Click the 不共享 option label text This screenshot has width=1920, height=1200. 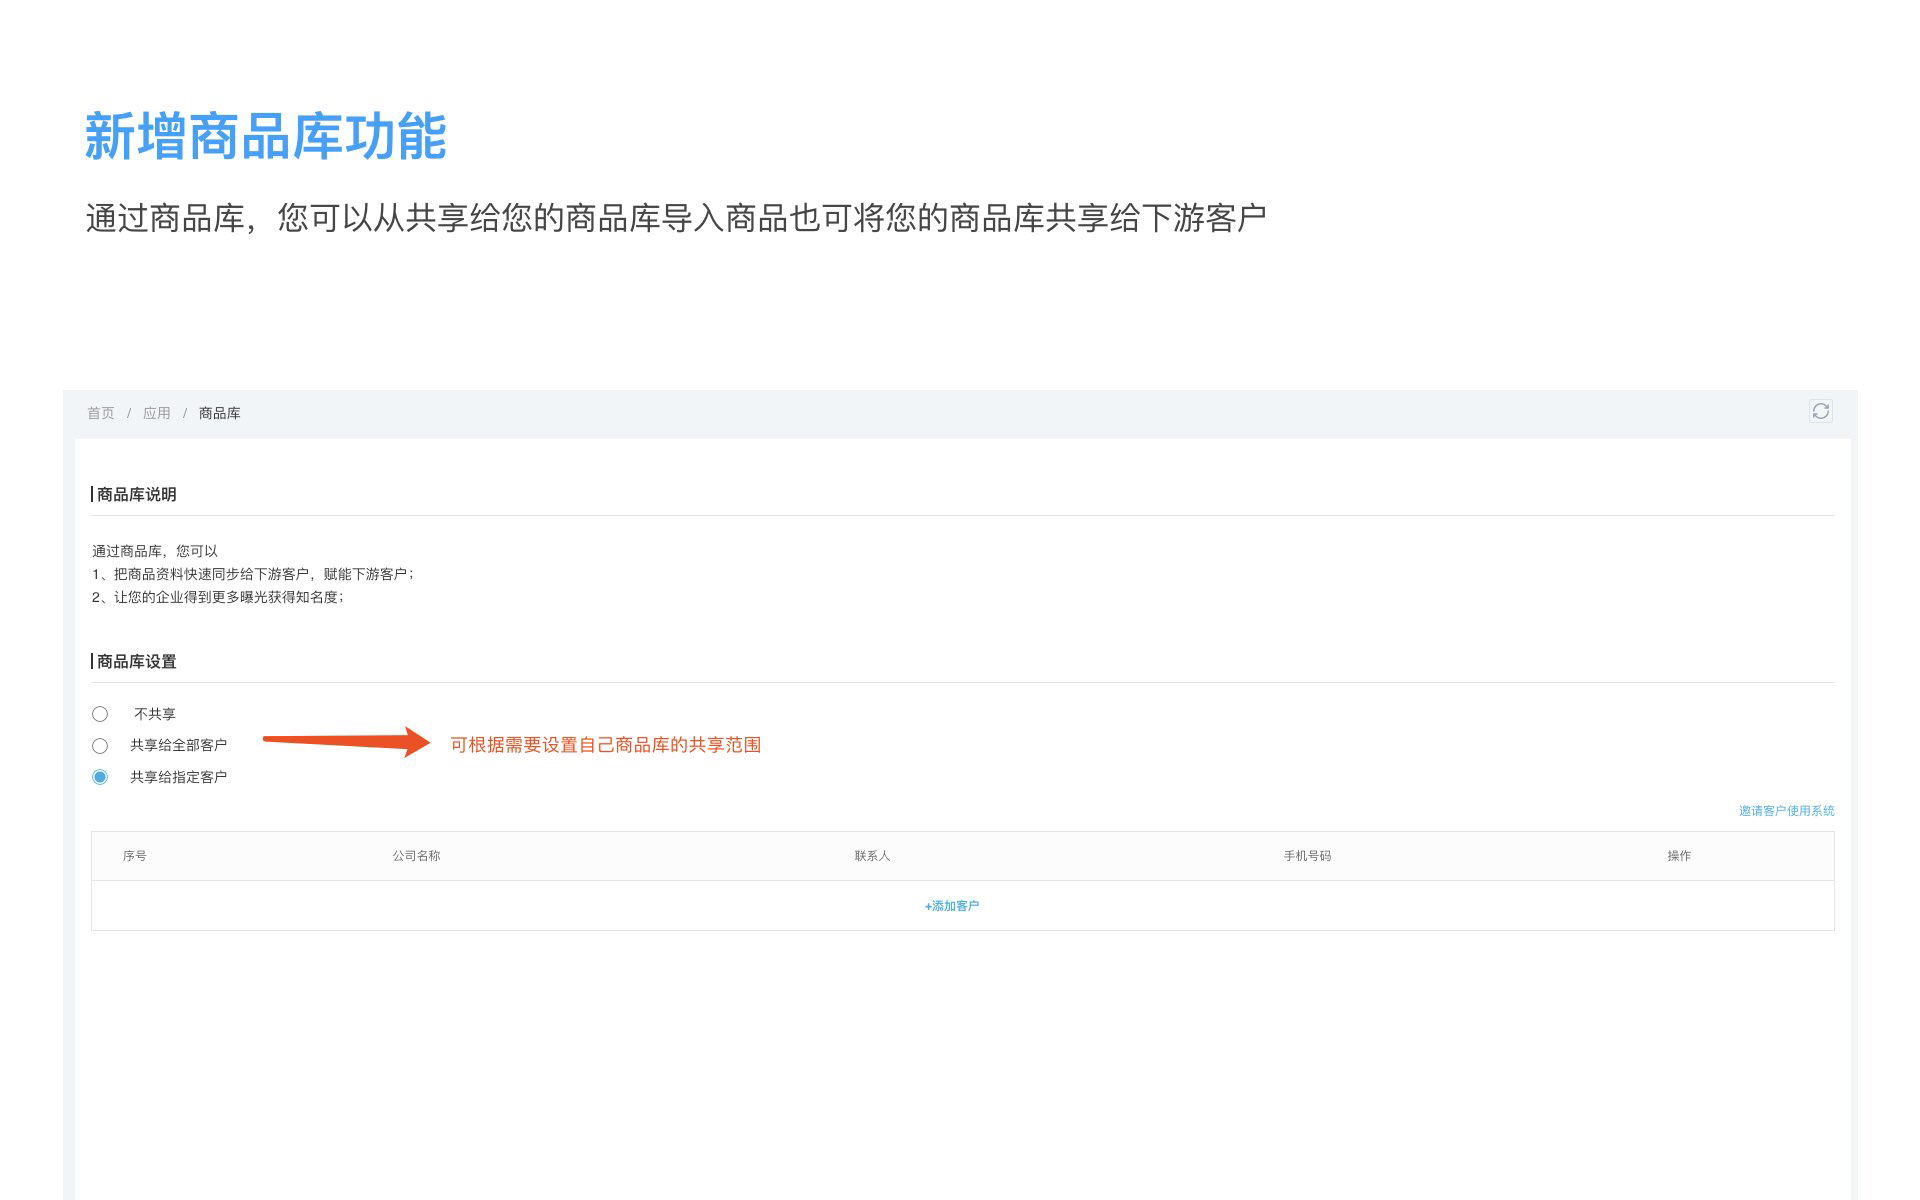click(155, 714)
